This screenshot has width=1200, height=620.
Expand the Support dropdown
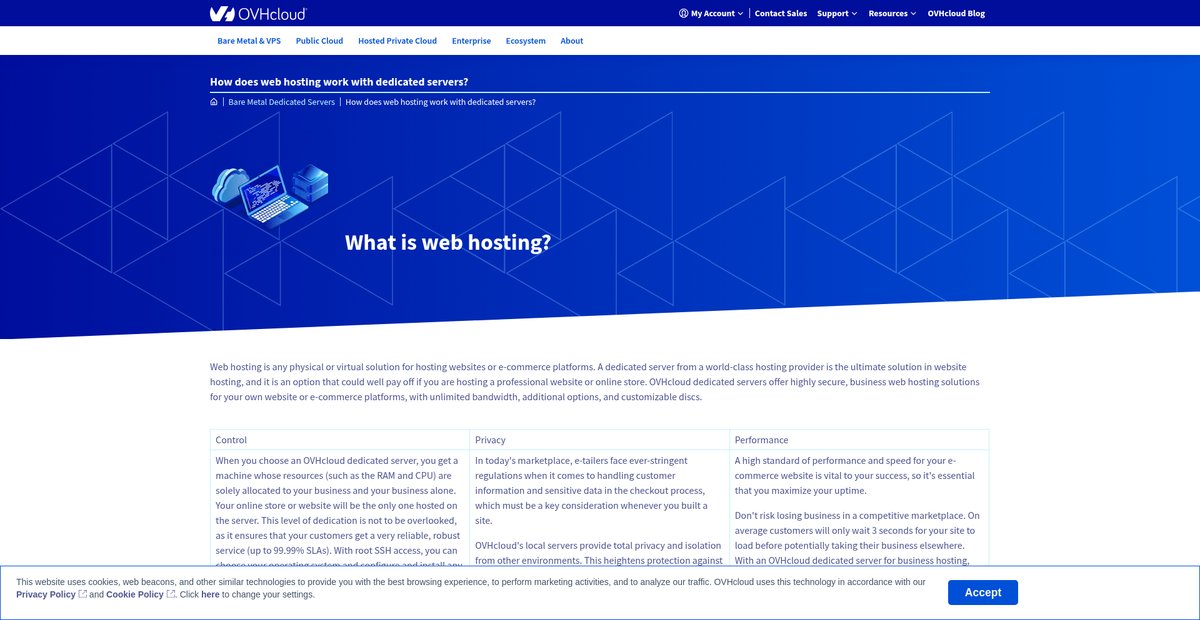837,13
